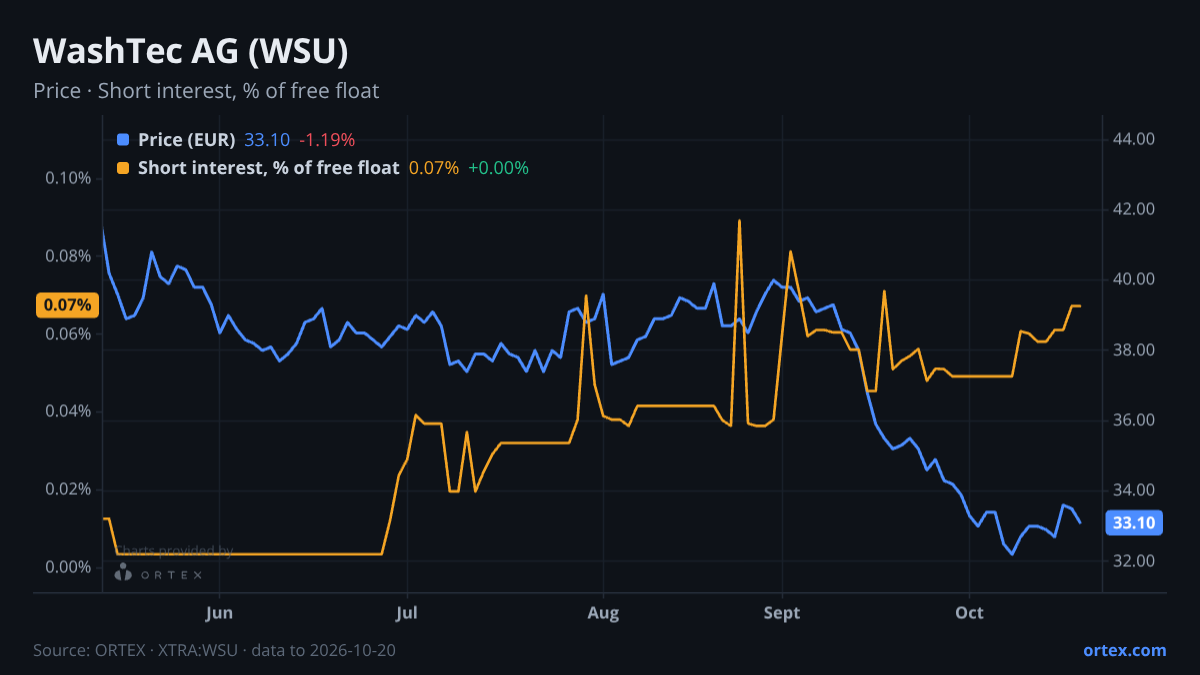Open the ortex.com link

click(1124, 650)
